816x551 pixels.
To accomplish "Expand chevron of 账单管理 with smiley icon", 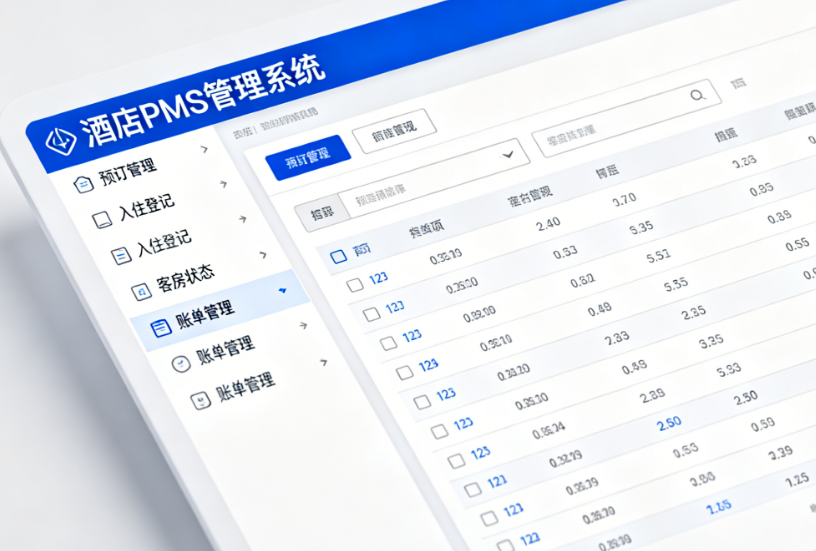I will click(x=324, y=362).
